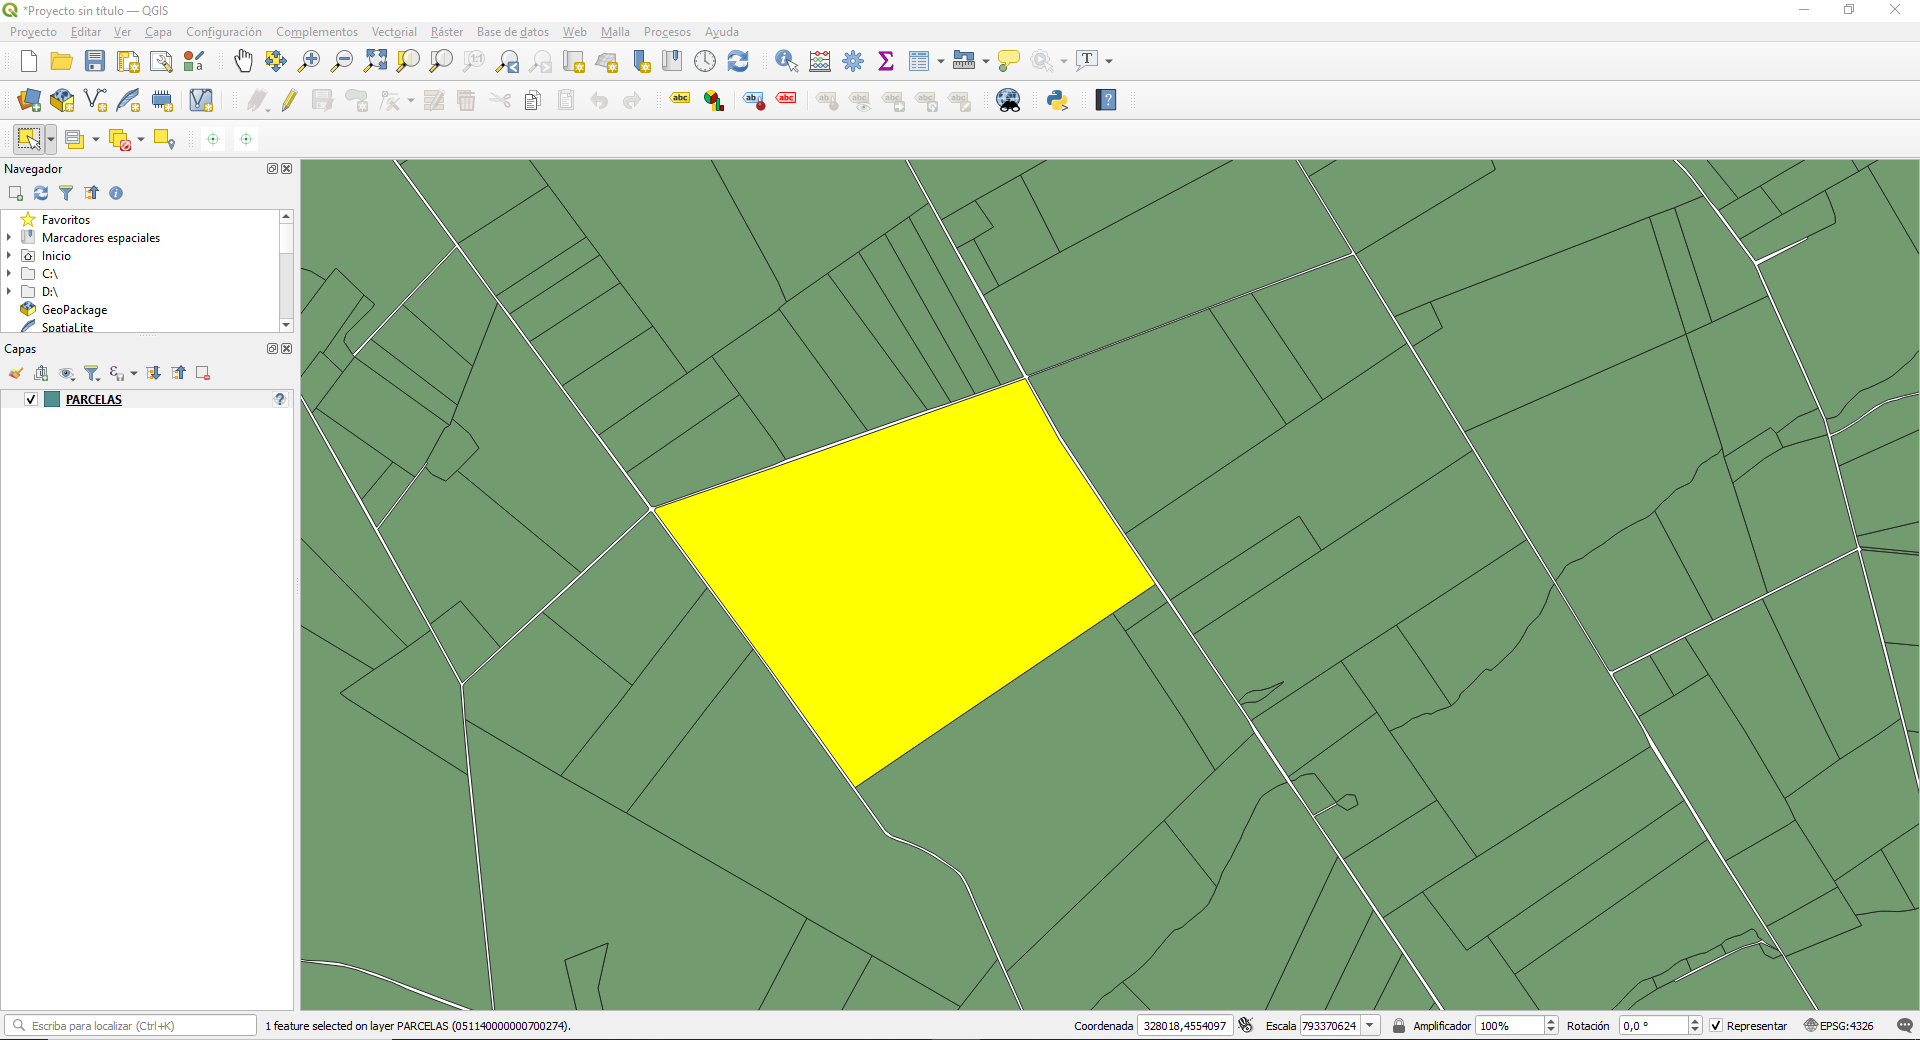Uncheck the PARCELAS layer visibility
This screenshot has height=1040, width=1920.
(x=30, y=399)
